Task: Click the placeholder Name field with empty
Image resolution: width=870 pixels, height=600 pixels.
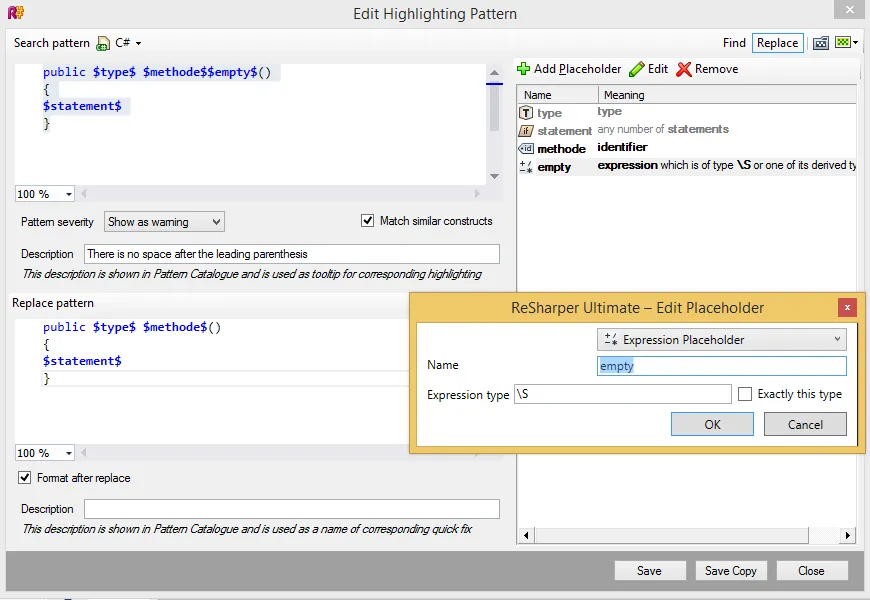Action: pyautogui.click(x=721, y=366)
